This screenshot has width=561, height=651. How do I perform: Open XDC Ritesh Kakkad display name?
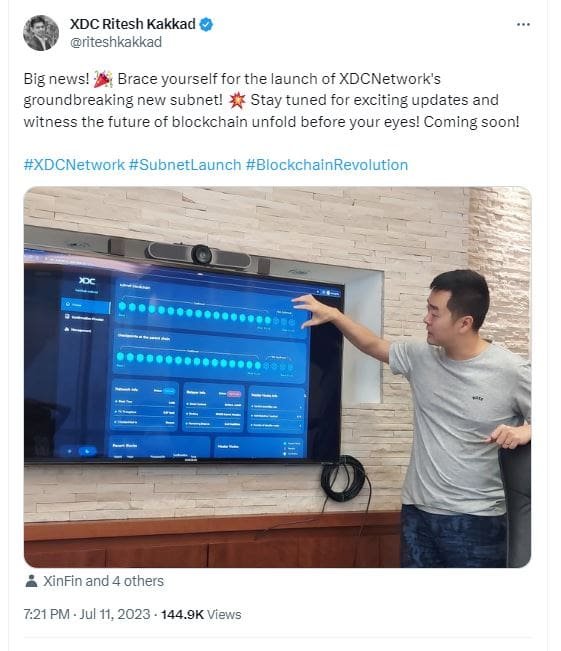tap(132, 24)
